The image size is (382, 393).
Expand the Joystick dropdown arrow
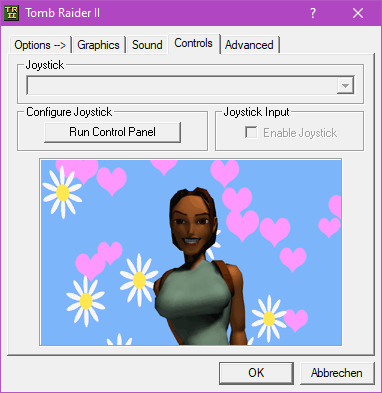click(x=345, y=86)
